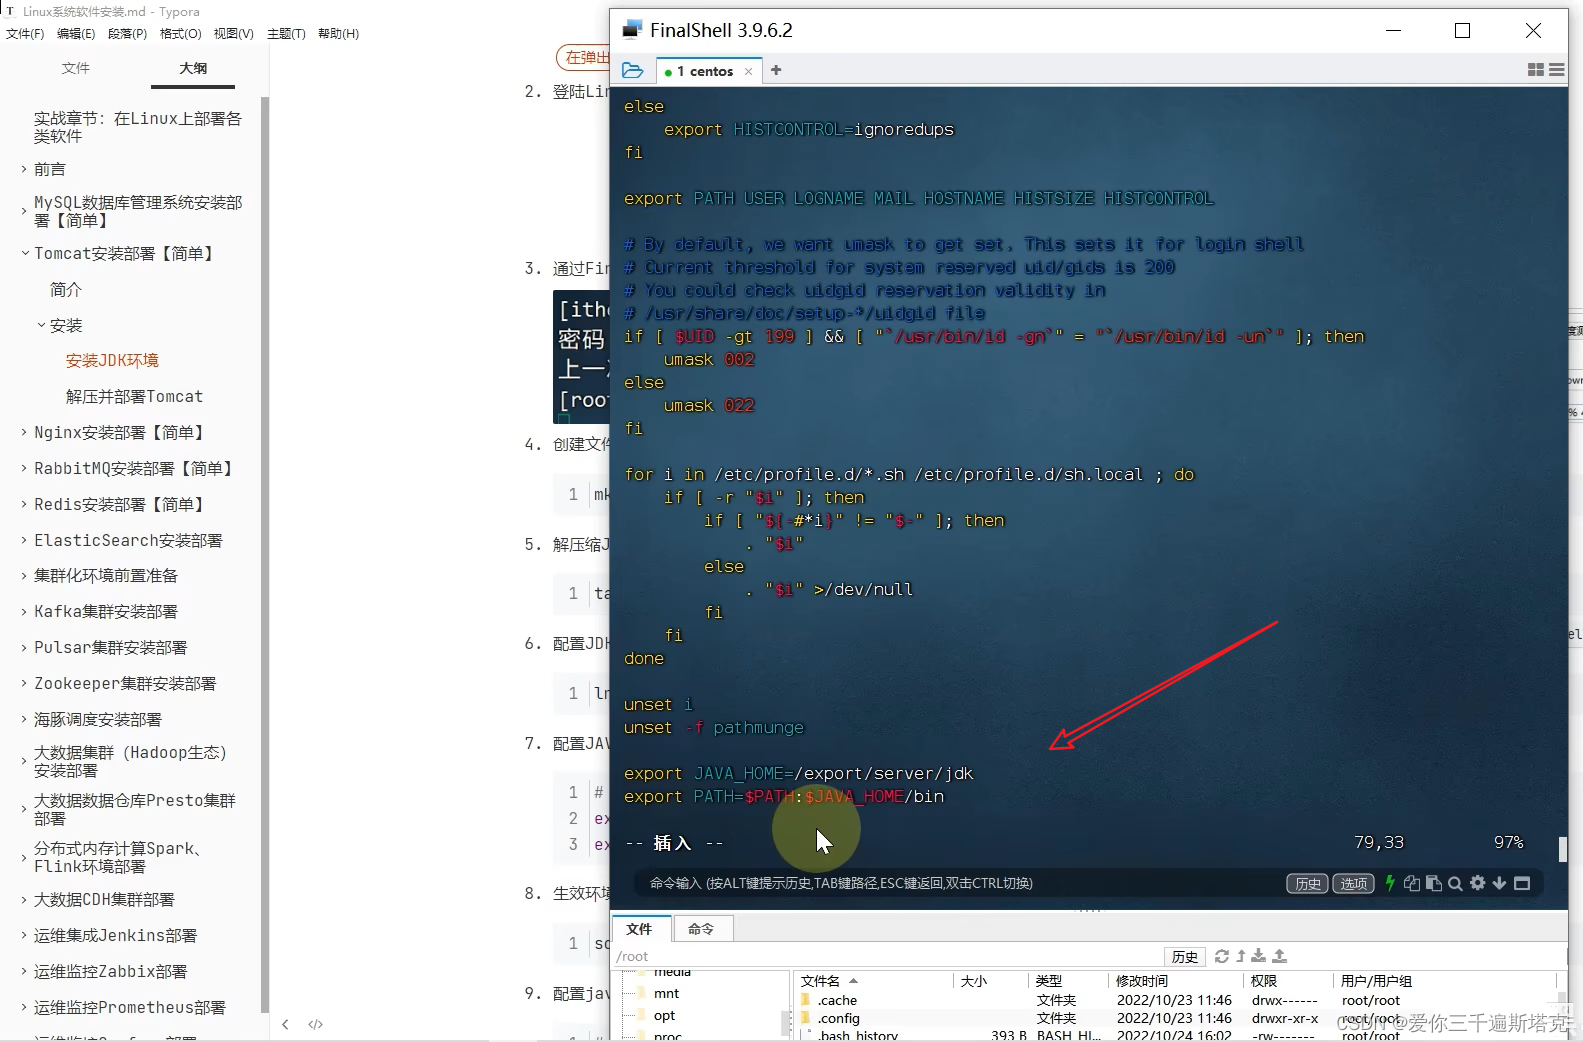The height and width of the screenshot is (1042, 1583).
Task: Open the 段落(P) menu in Typora
Action: pyautogui.click(x=127, y=33)
